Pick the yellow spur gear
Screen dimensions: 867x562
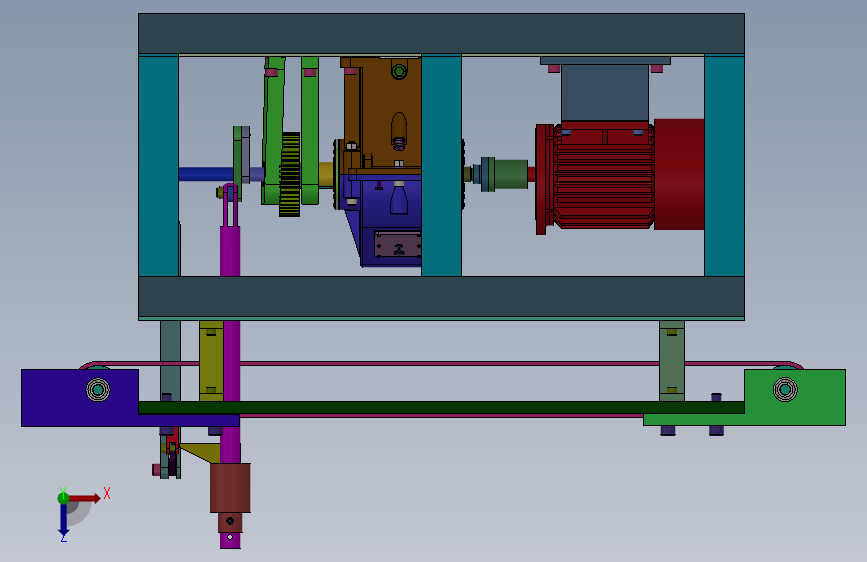289,174
